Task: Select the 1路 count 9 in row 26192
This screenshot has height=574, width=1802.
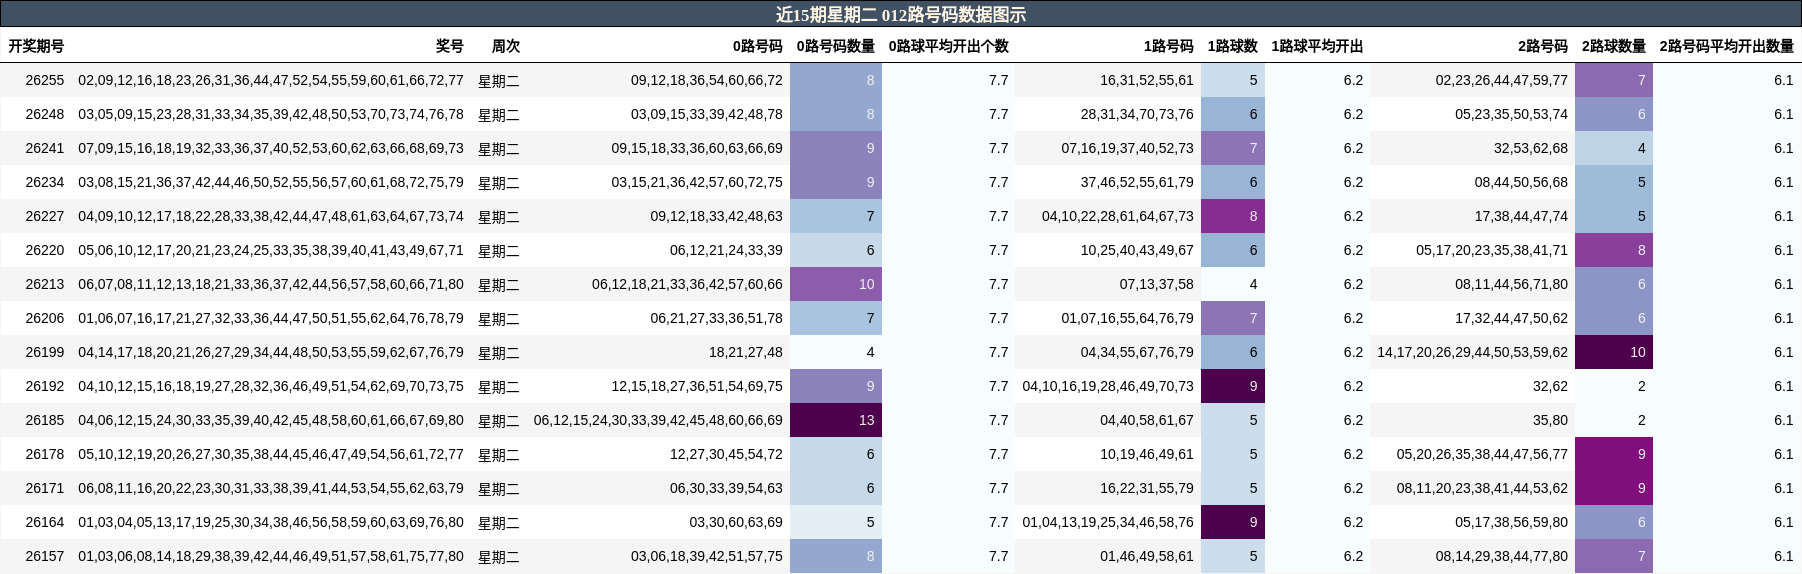Action: [x=1233, y=386]
